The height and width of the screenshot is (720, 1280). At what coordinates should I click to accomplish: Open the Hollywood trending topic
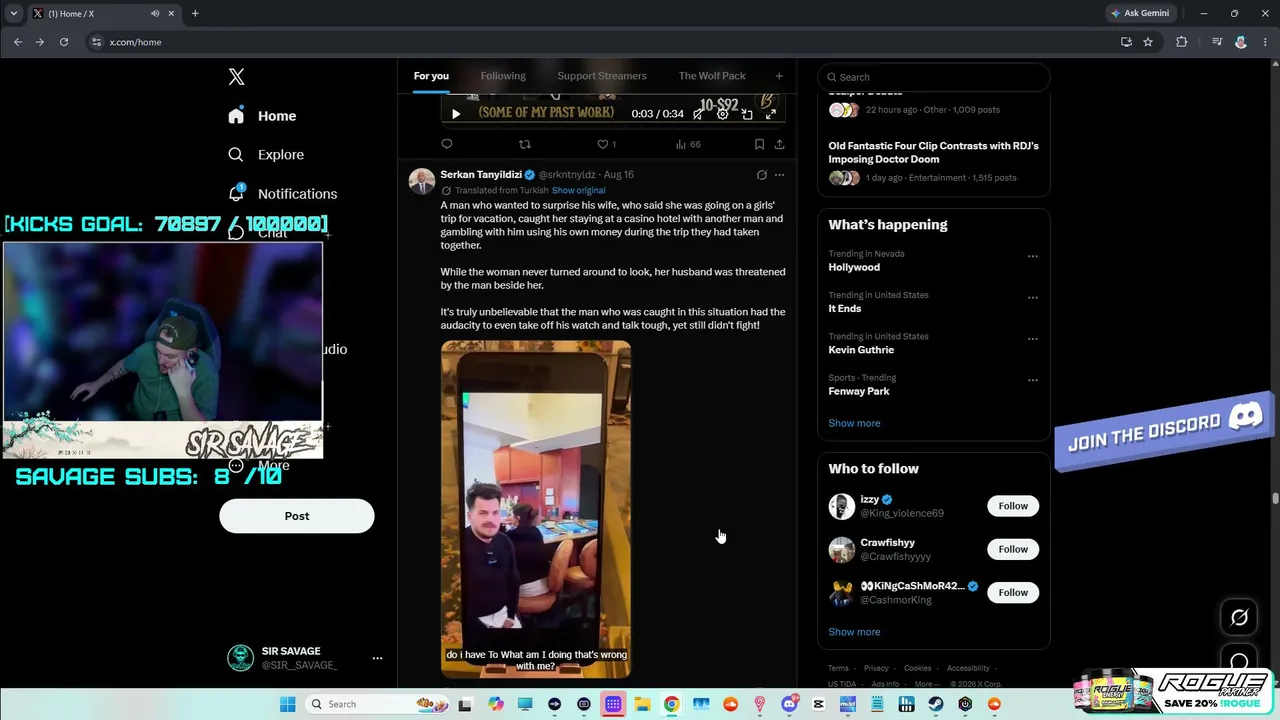854,267
